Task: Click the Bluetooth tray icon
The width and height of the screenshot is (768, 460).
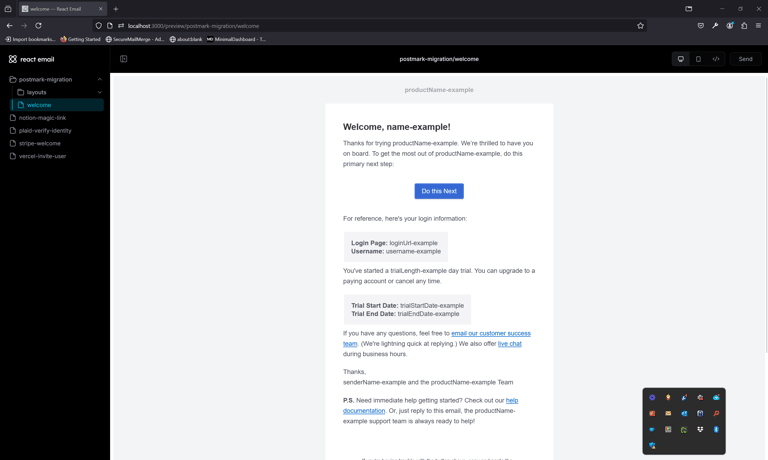Action: pos(716,429)
